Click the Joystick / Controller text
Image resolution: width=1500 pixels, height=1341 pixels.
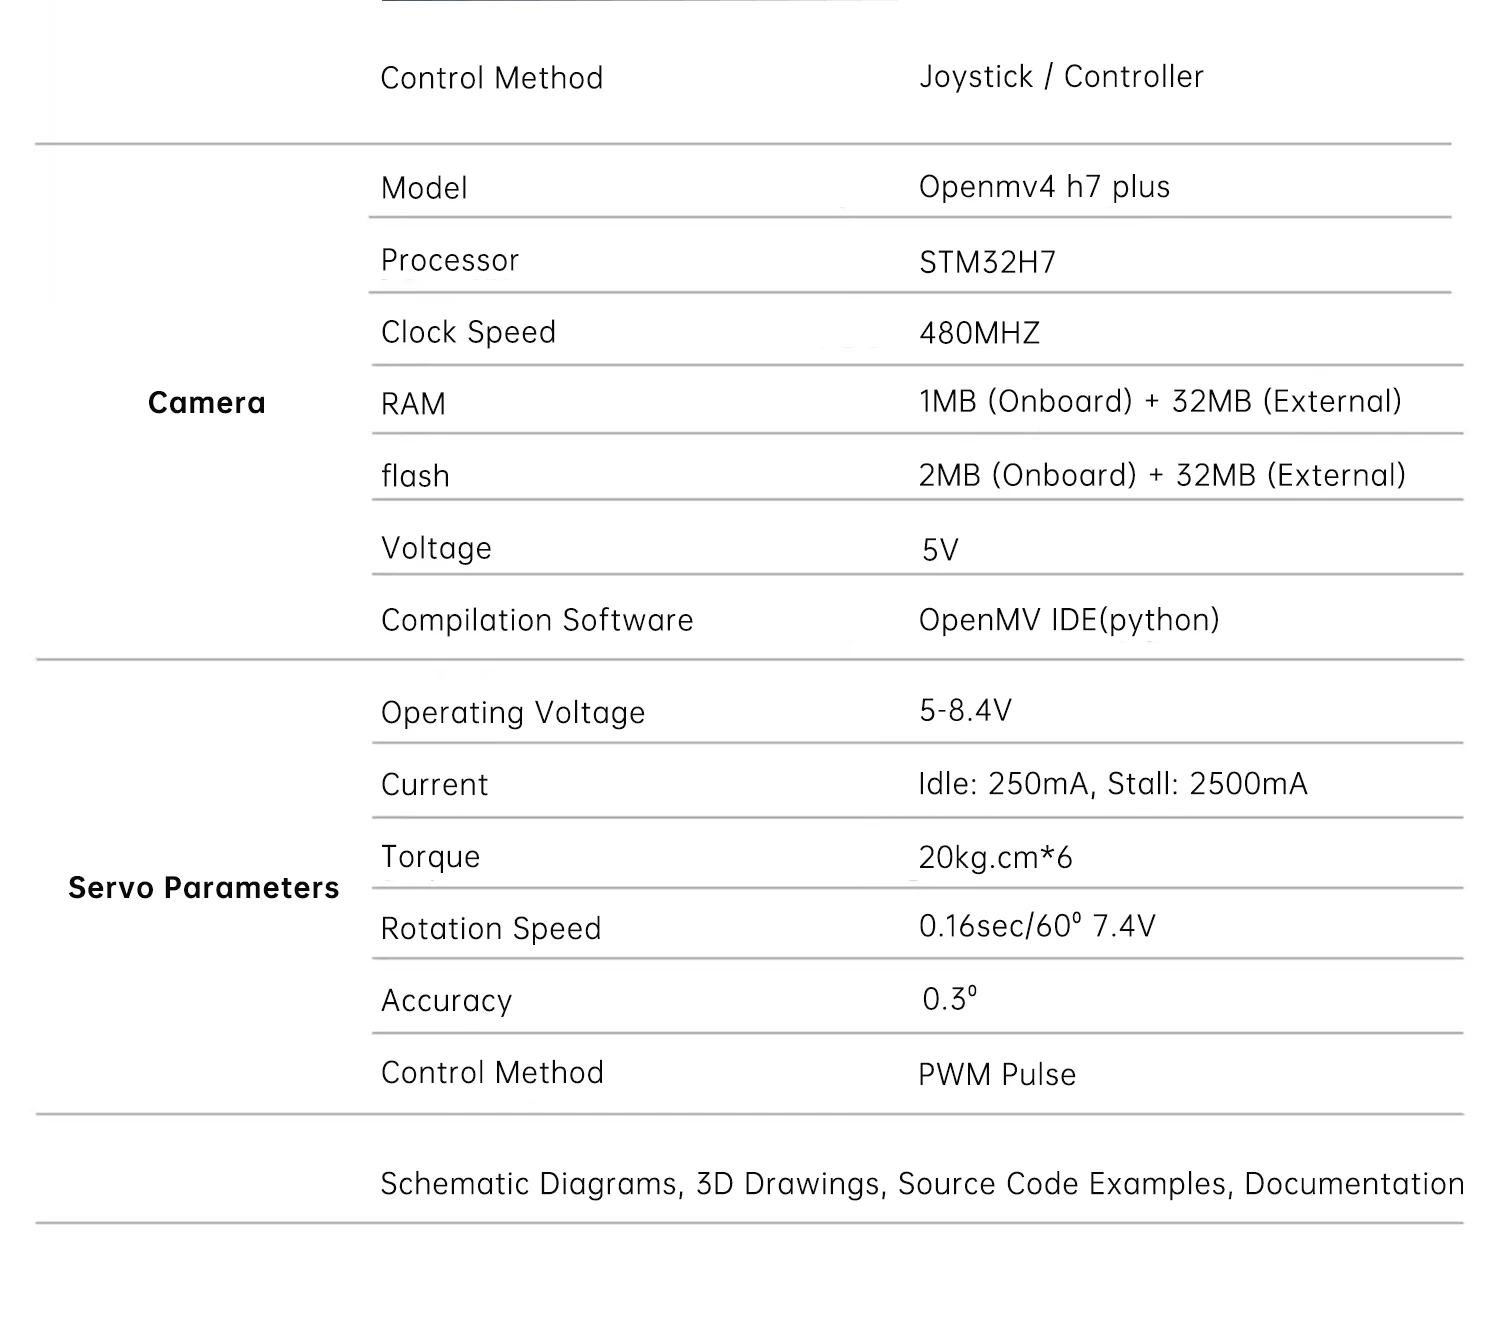(x=1061, y=77)
